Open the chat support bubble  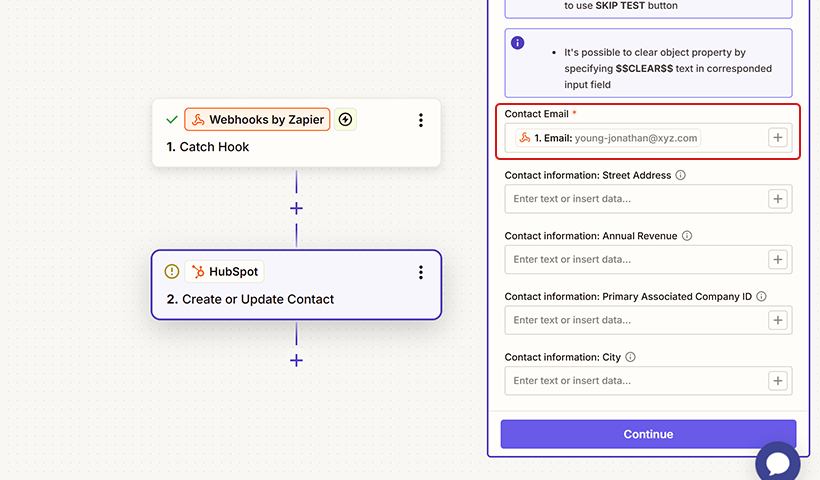coord(777,462)
